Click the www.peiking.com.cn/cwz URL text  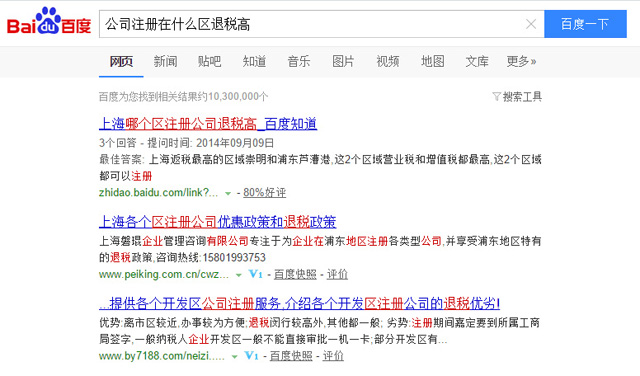point(164,274)
